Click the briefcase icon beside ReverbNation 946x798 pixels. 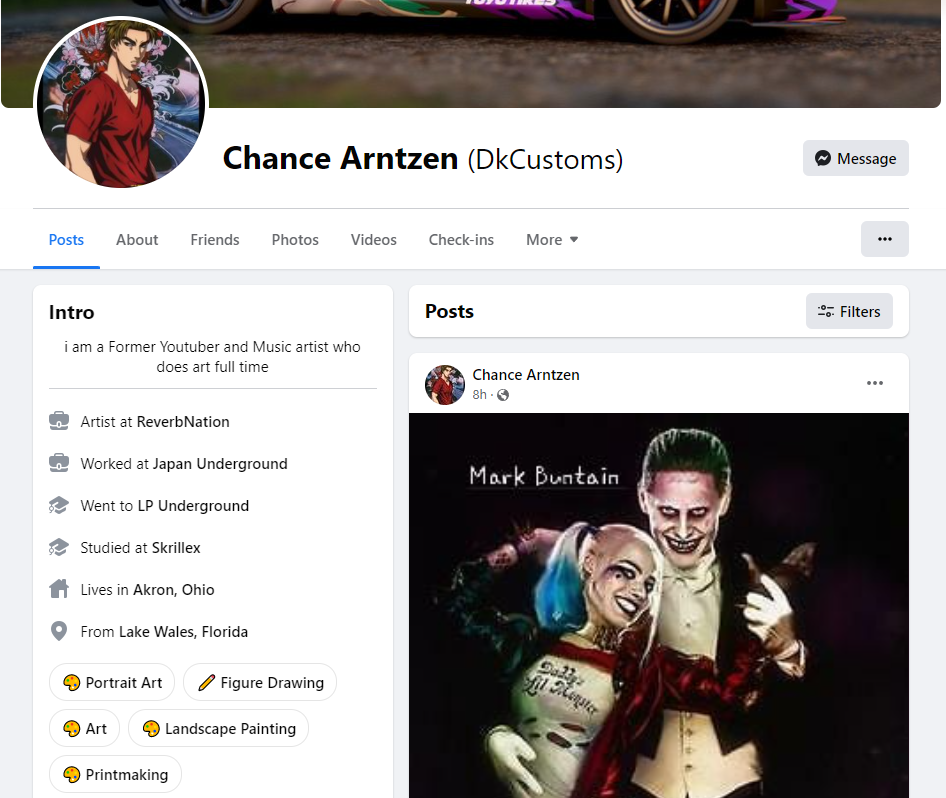59,420
